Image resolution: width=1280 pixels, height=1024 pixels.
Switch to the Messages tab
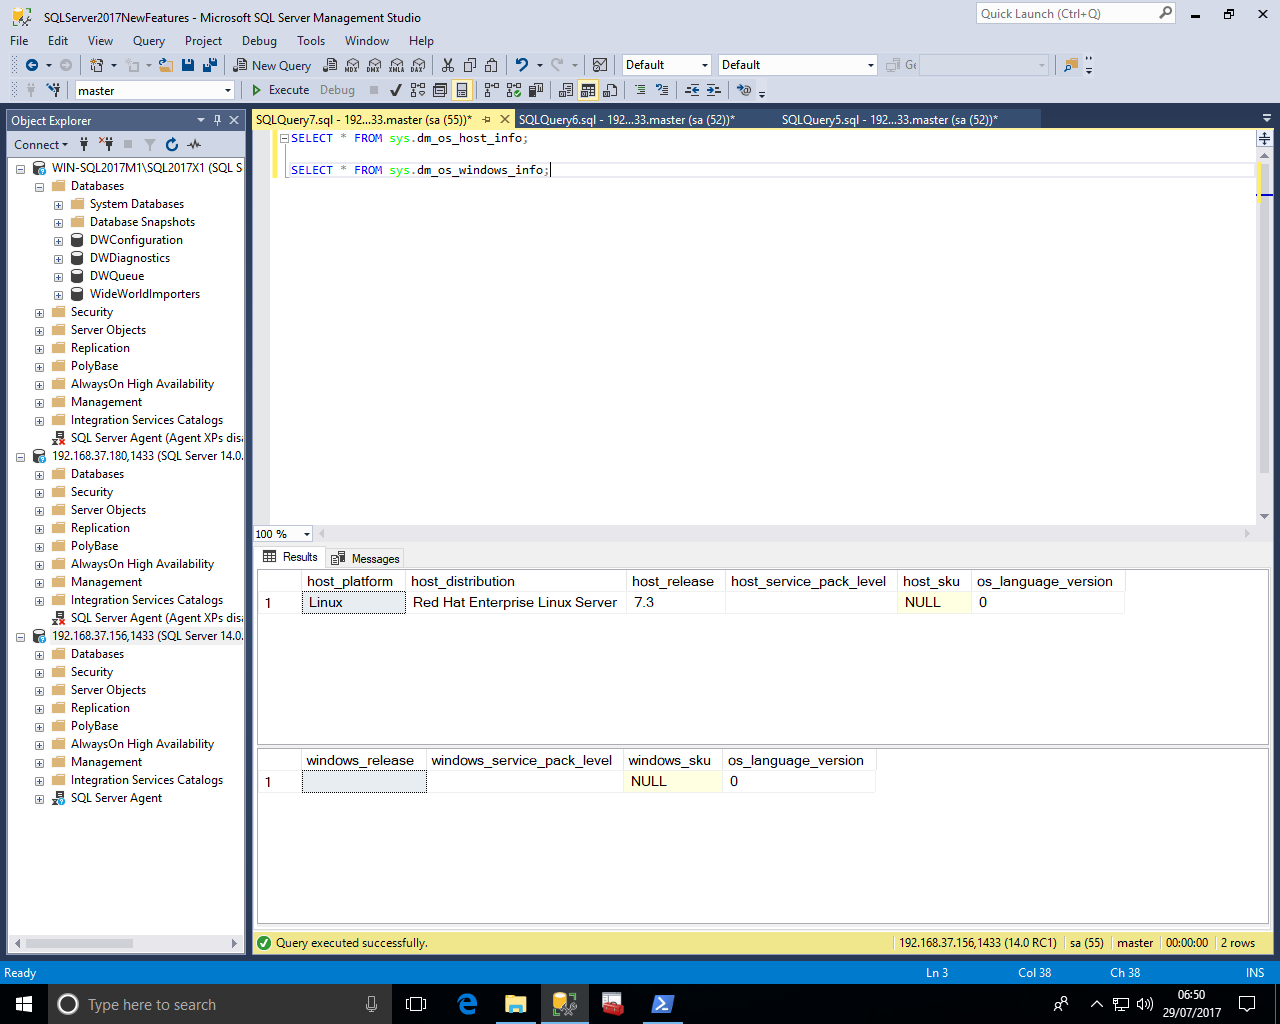pos(366,558)
